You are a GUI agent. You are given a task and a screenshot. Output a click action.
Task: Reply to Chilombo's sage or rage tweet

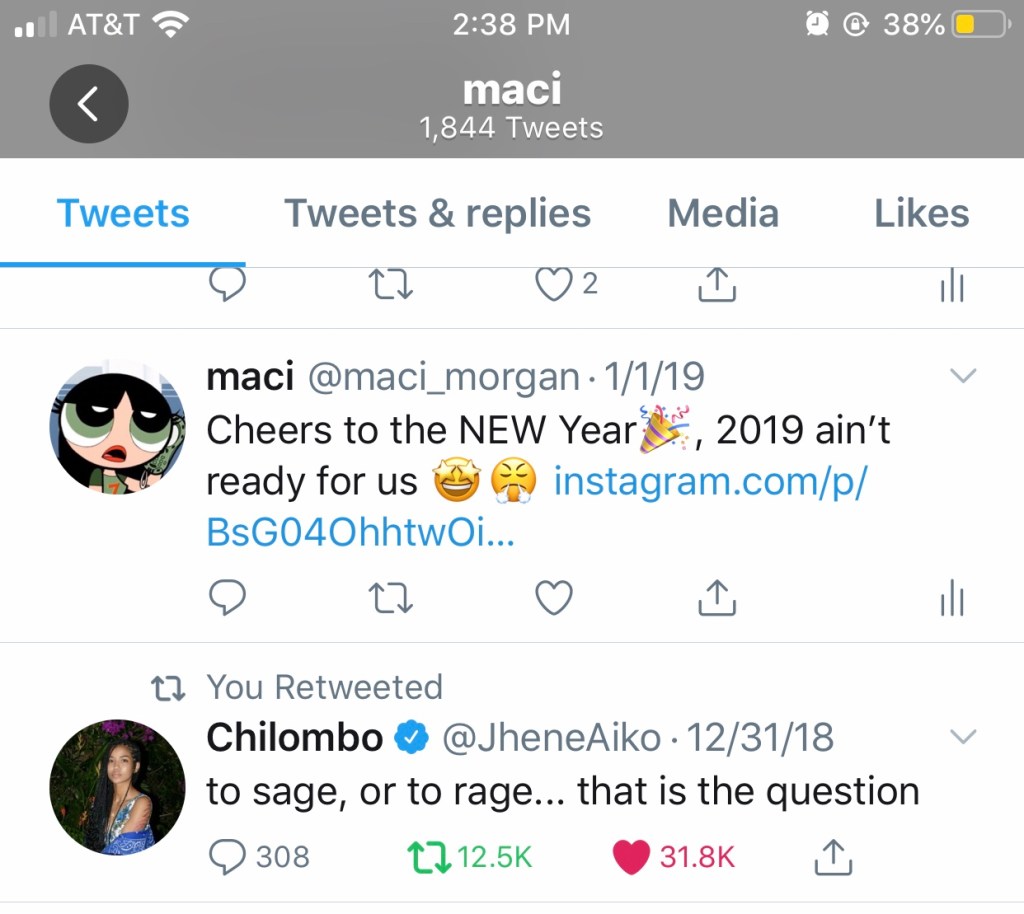pyautogui.click(x=228, y=856)
